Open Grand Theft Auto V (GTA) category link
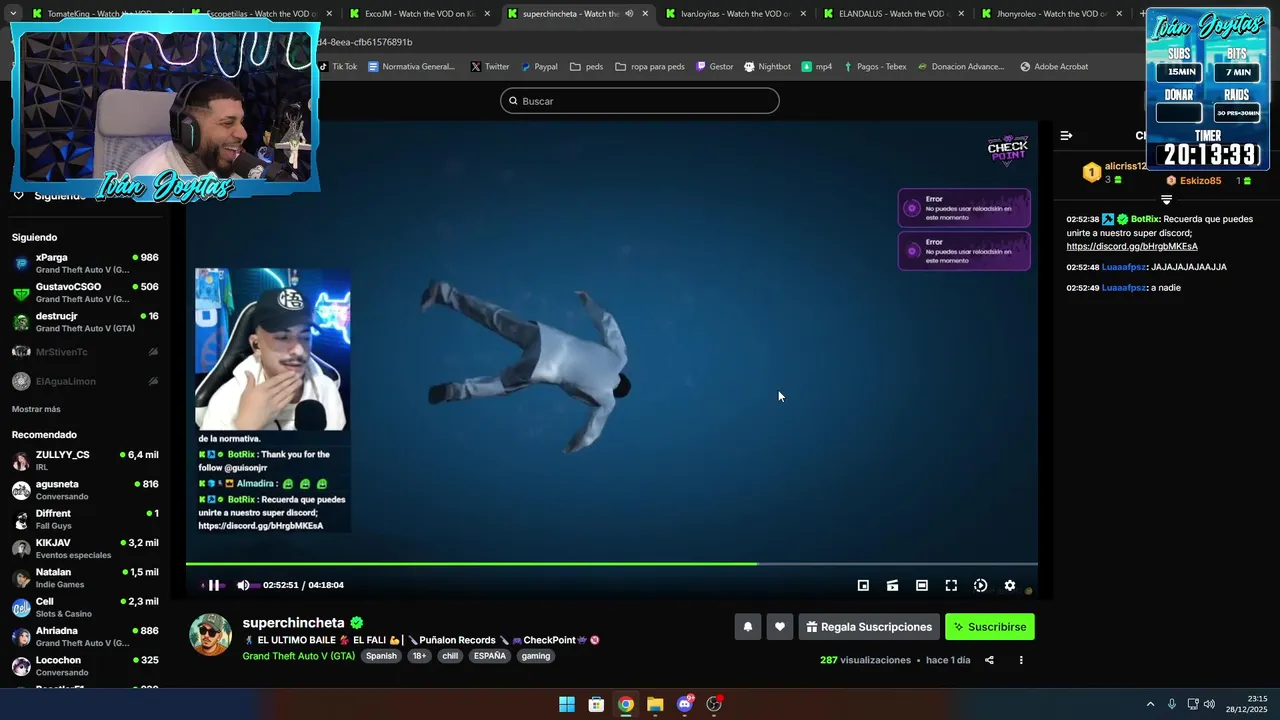This screenshot has width=1280, height=720. [298, 656]
